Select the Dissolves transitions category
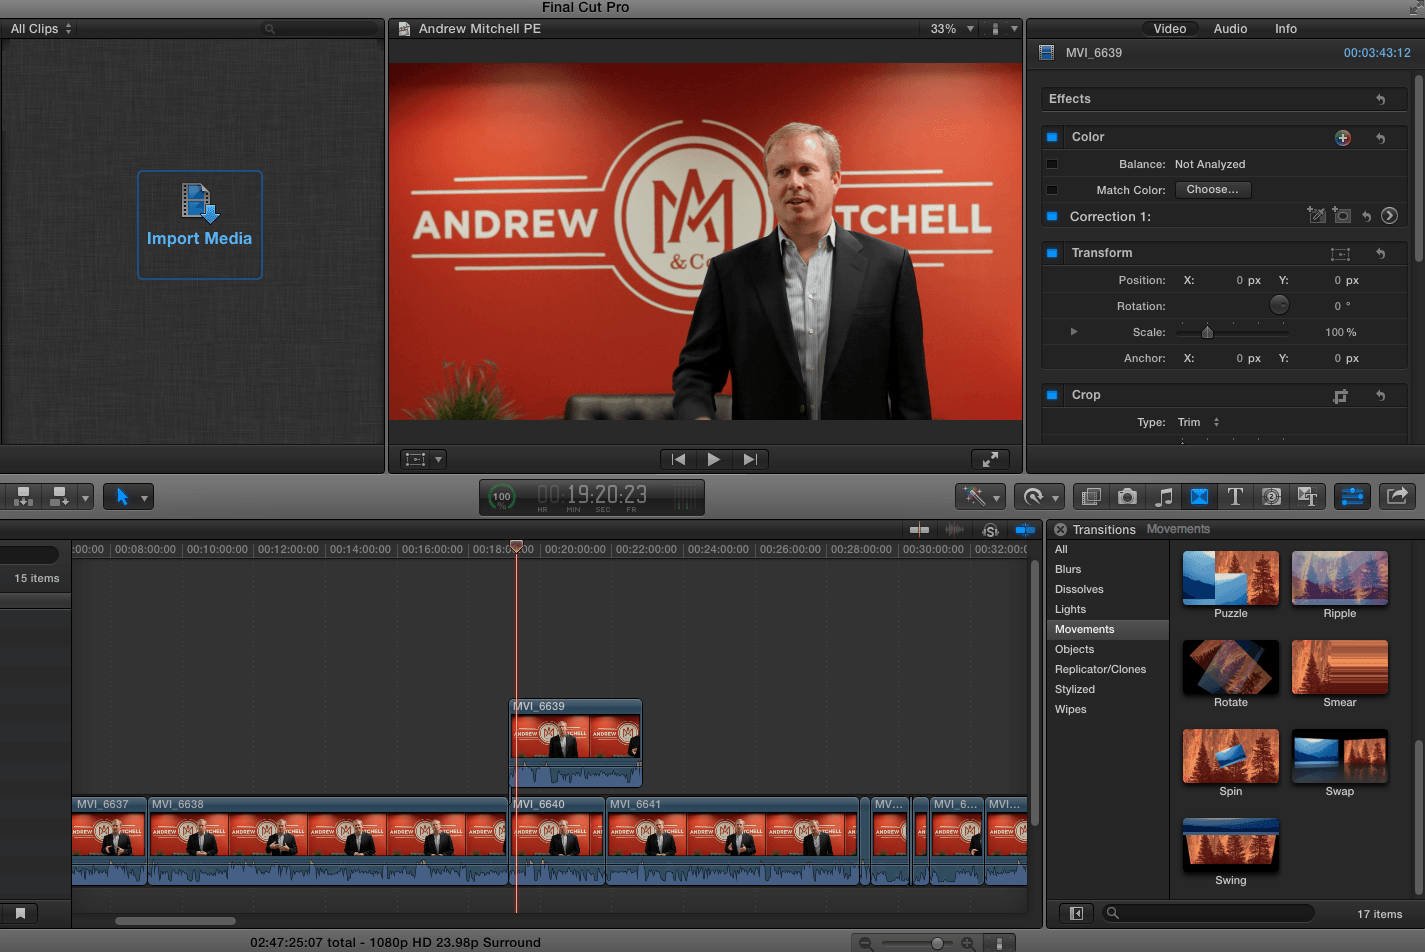 [x=1079, y=589]
